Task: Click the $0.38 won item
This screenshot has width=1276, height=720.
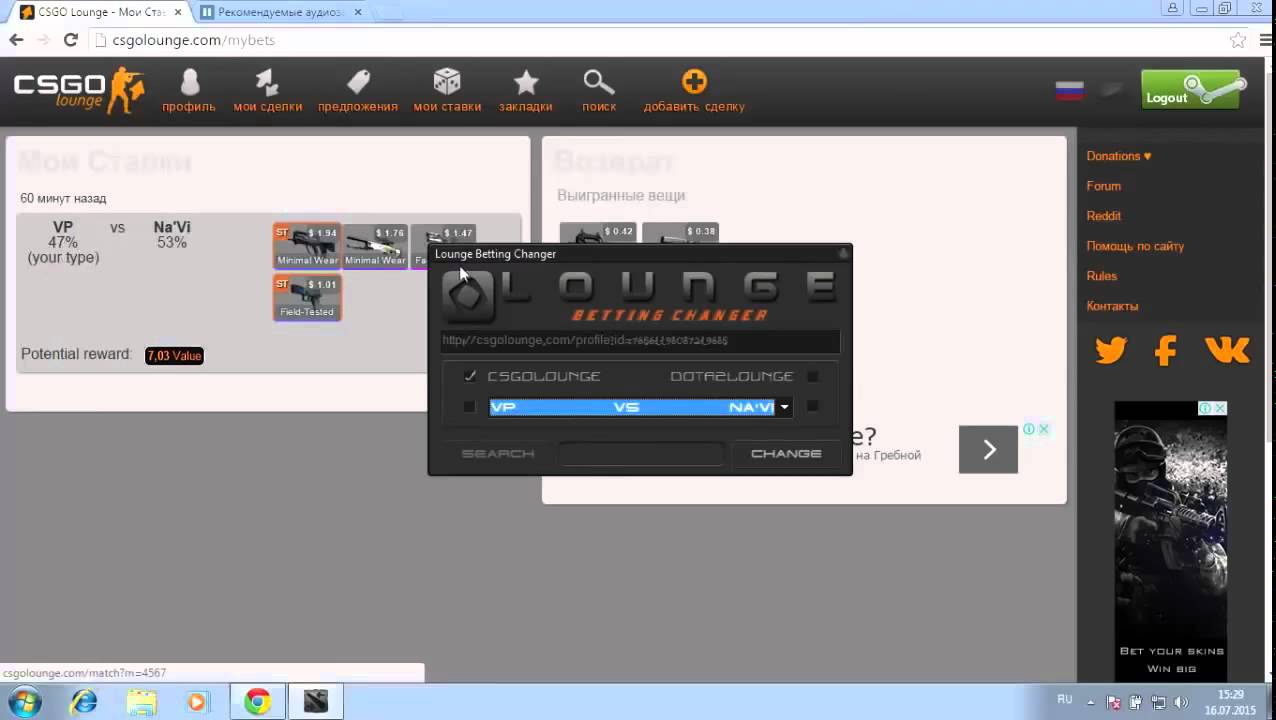Action: 680,234
